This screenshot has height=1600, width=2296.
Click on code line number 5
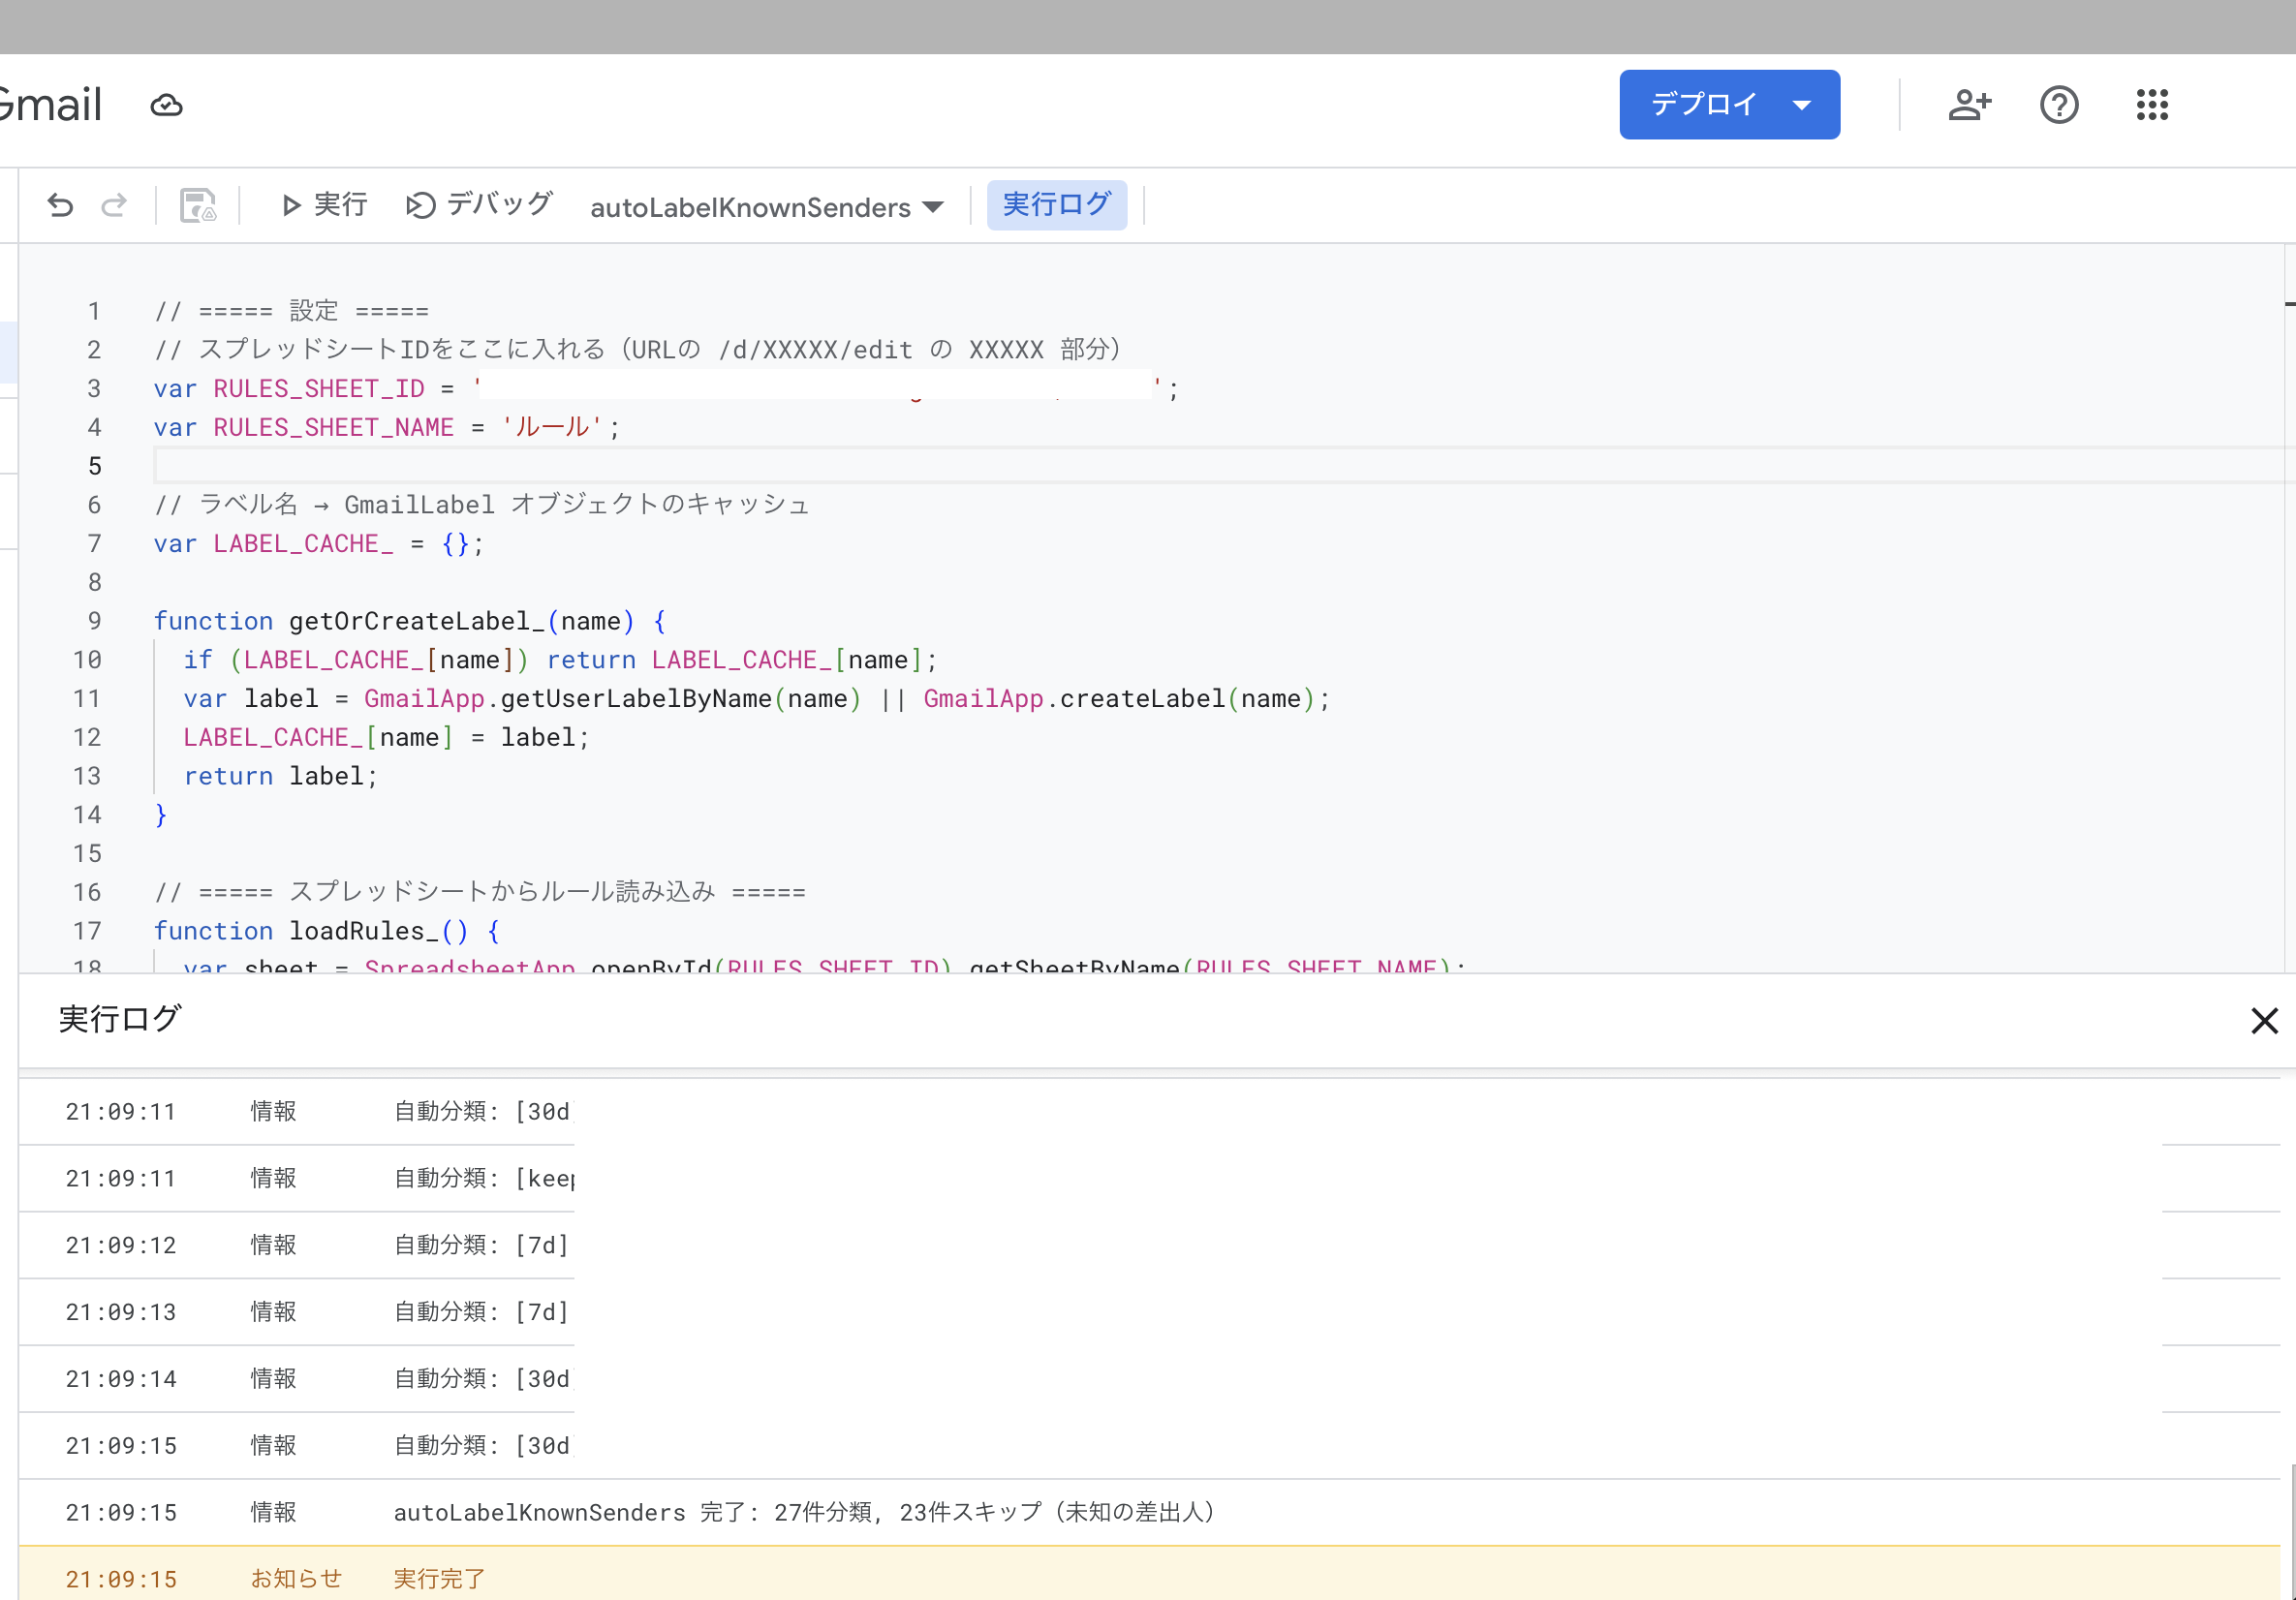[94, 466]
